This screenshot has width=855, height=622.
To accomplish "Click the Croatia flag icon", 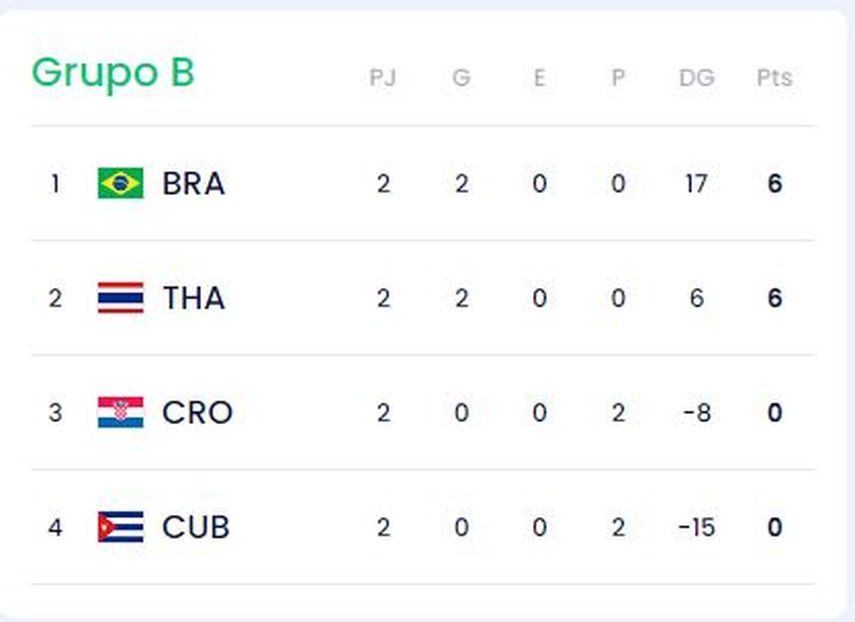I will click(120, 412).
